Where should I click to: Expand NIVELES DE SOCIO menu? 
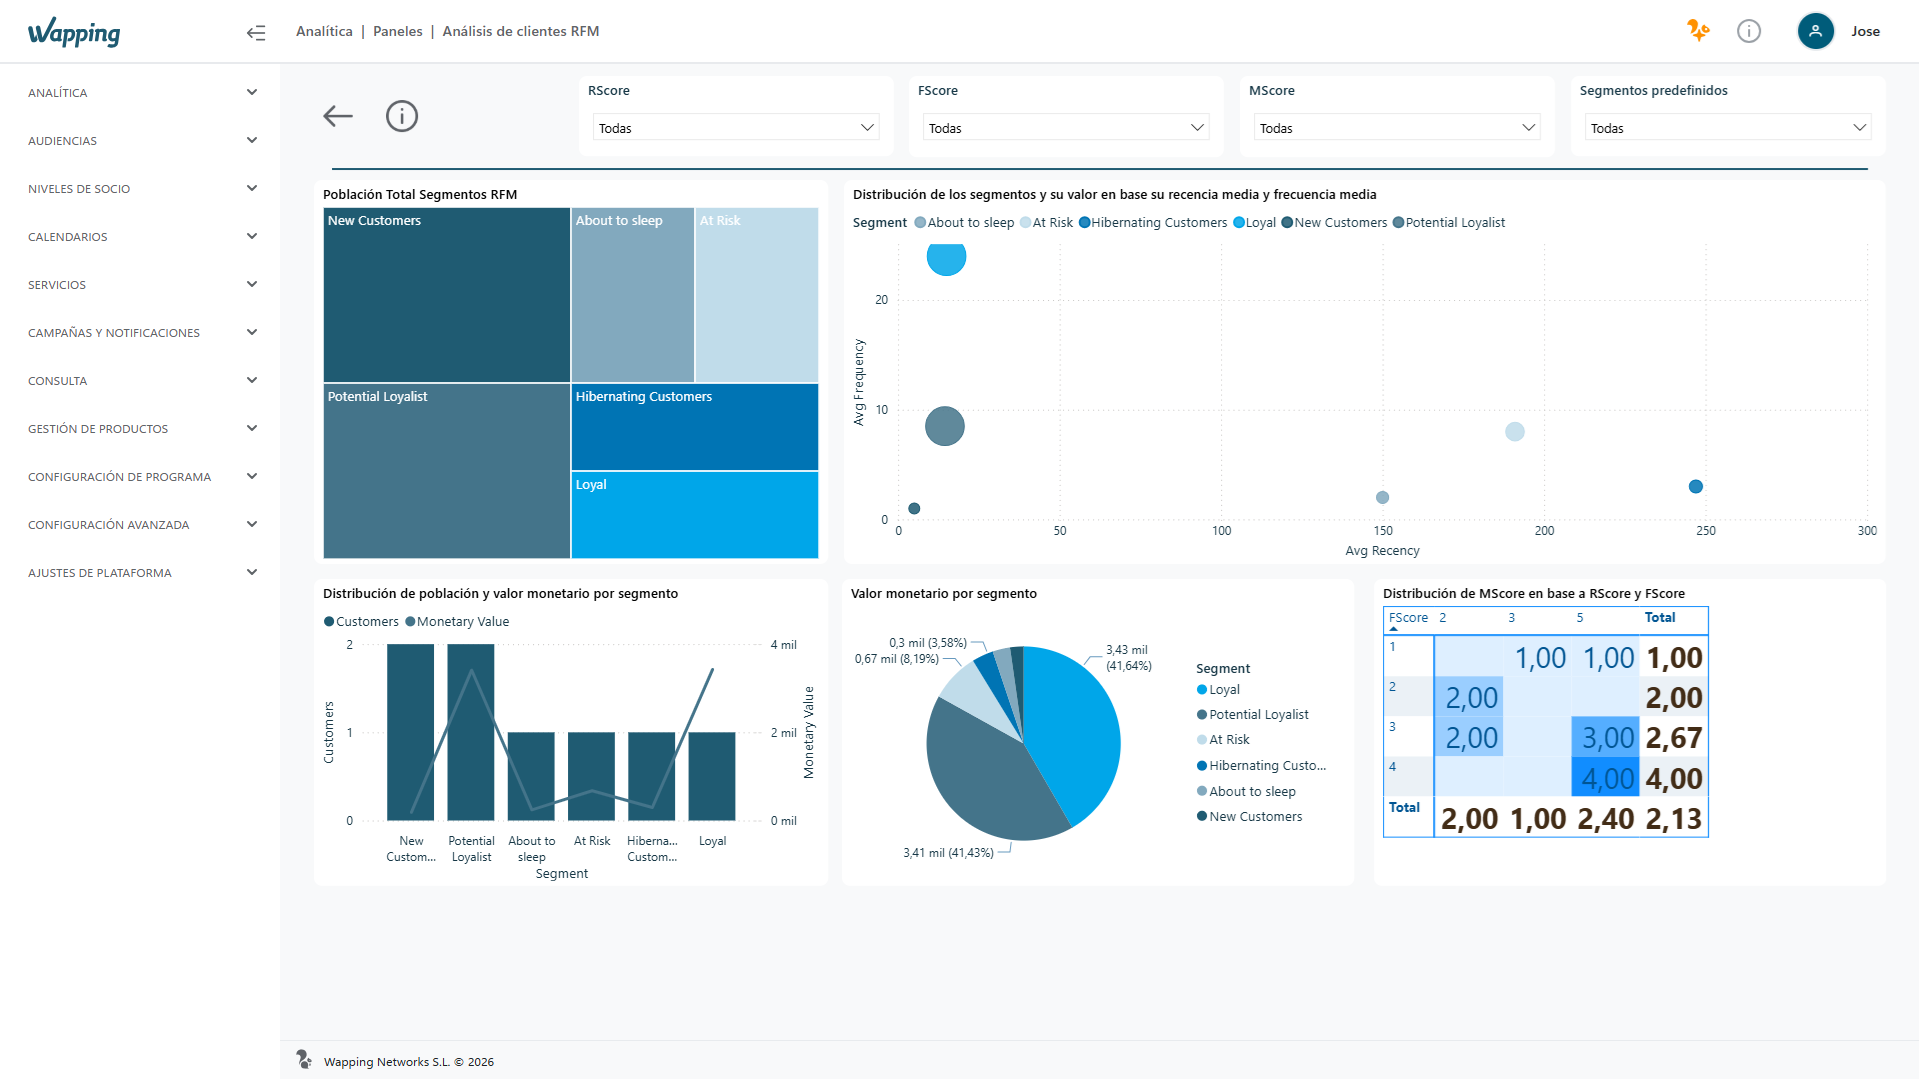[140, 189]
